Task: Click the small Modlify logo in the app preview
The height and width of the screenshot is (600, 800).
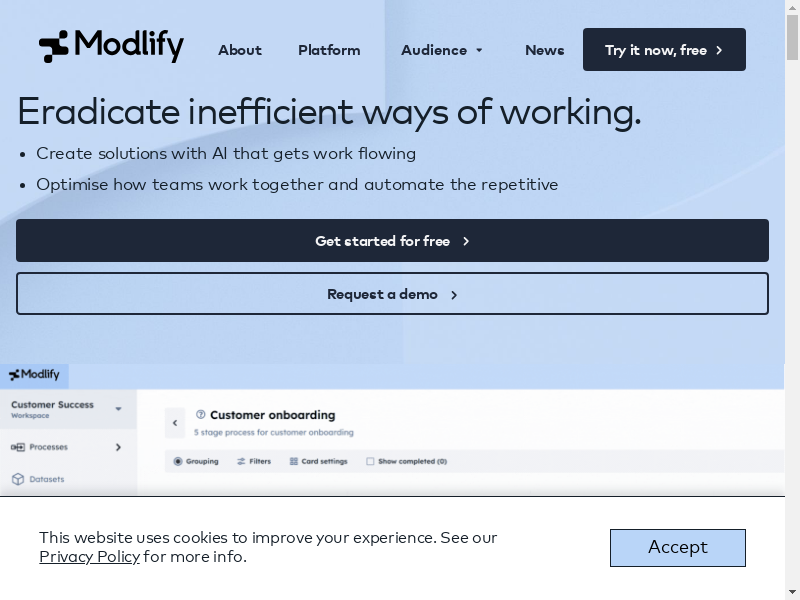Action: click(34, 375)
